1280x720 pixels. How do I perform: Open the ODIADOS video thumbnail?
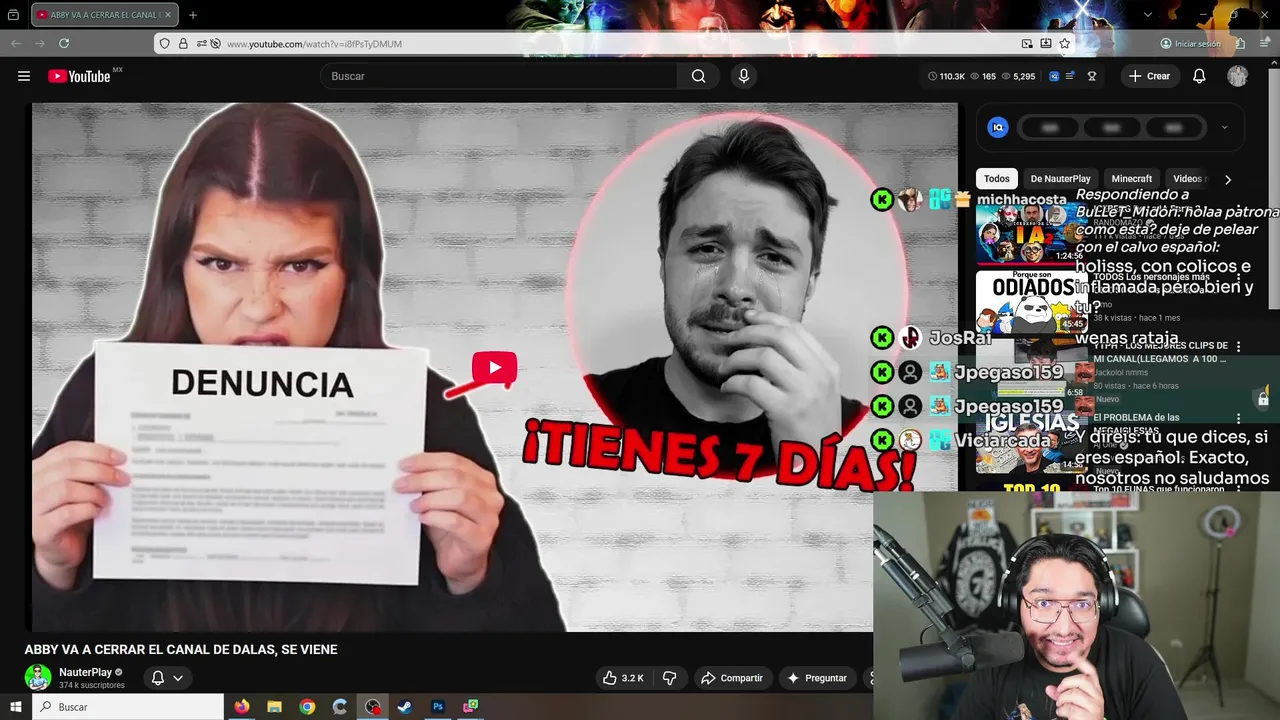click(x=1030, y=302)
